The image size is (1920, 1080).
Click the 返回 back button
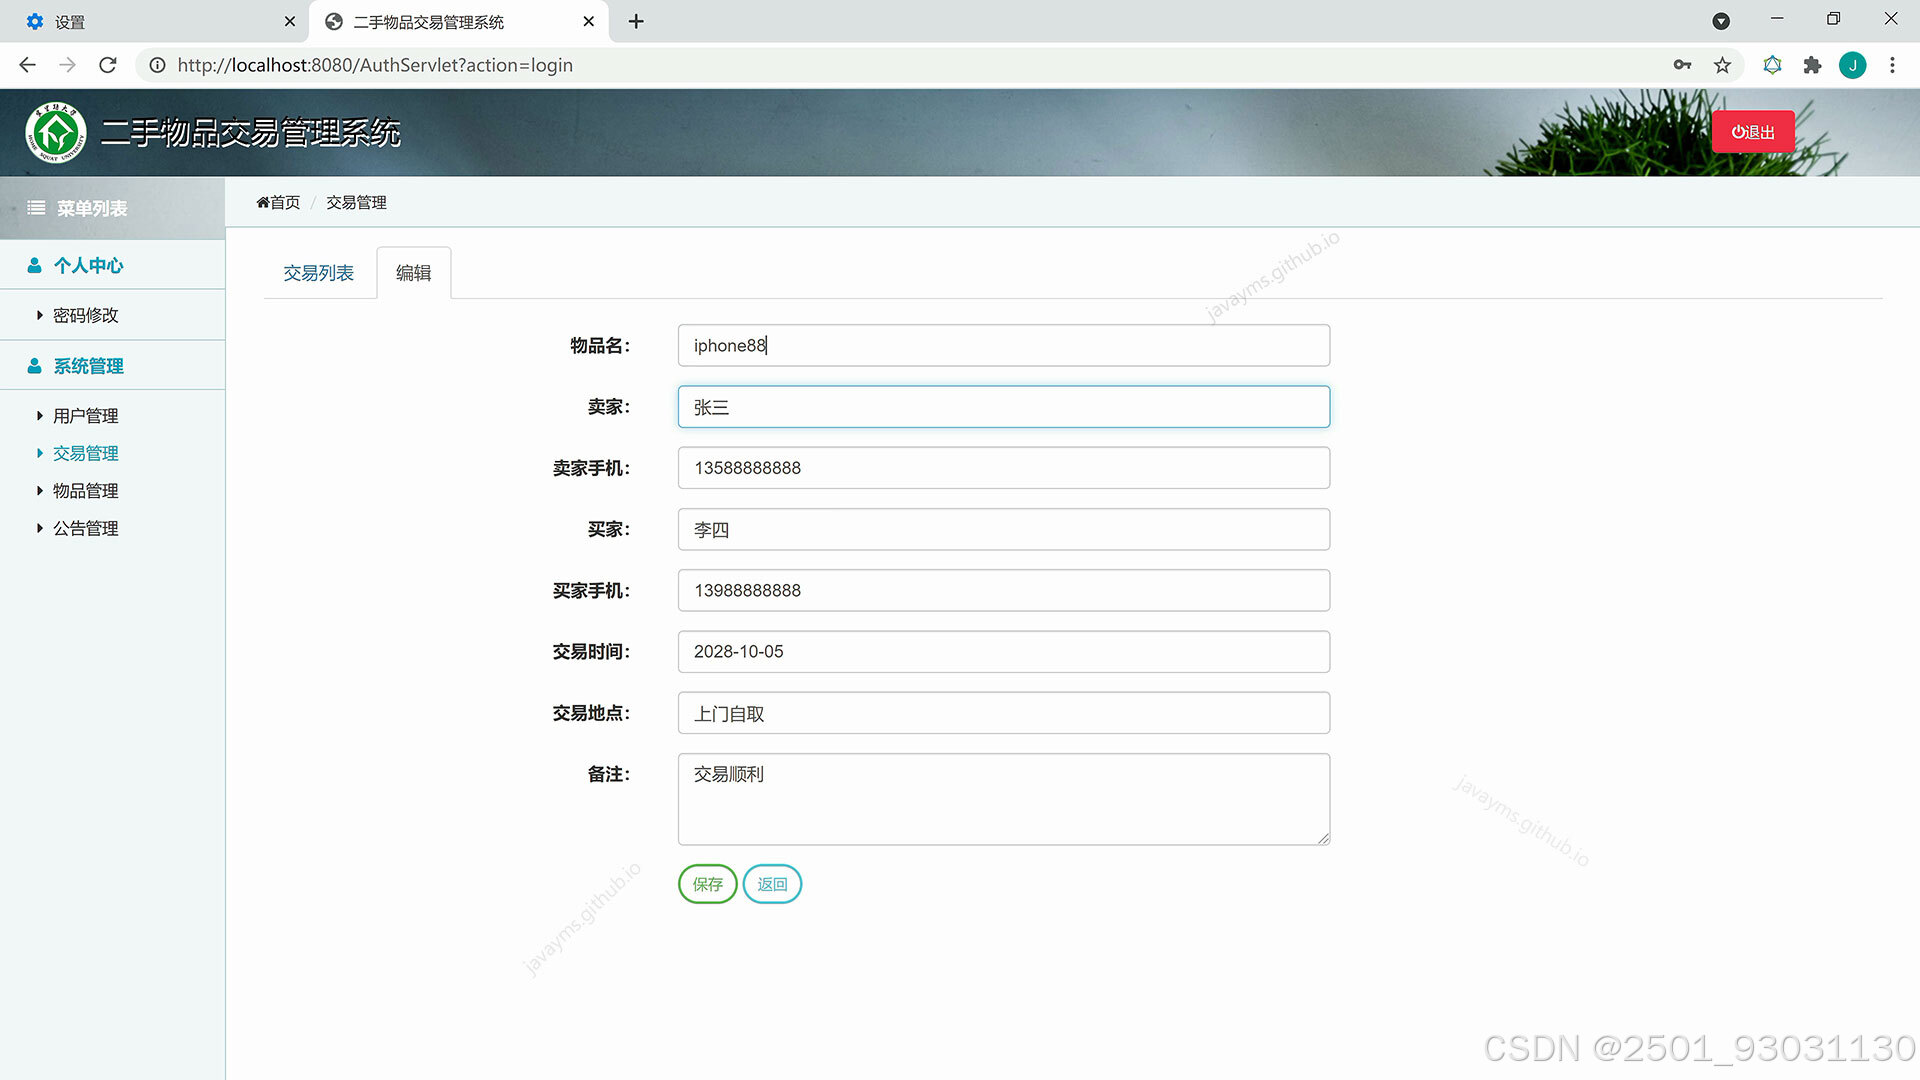coord(772,884)
